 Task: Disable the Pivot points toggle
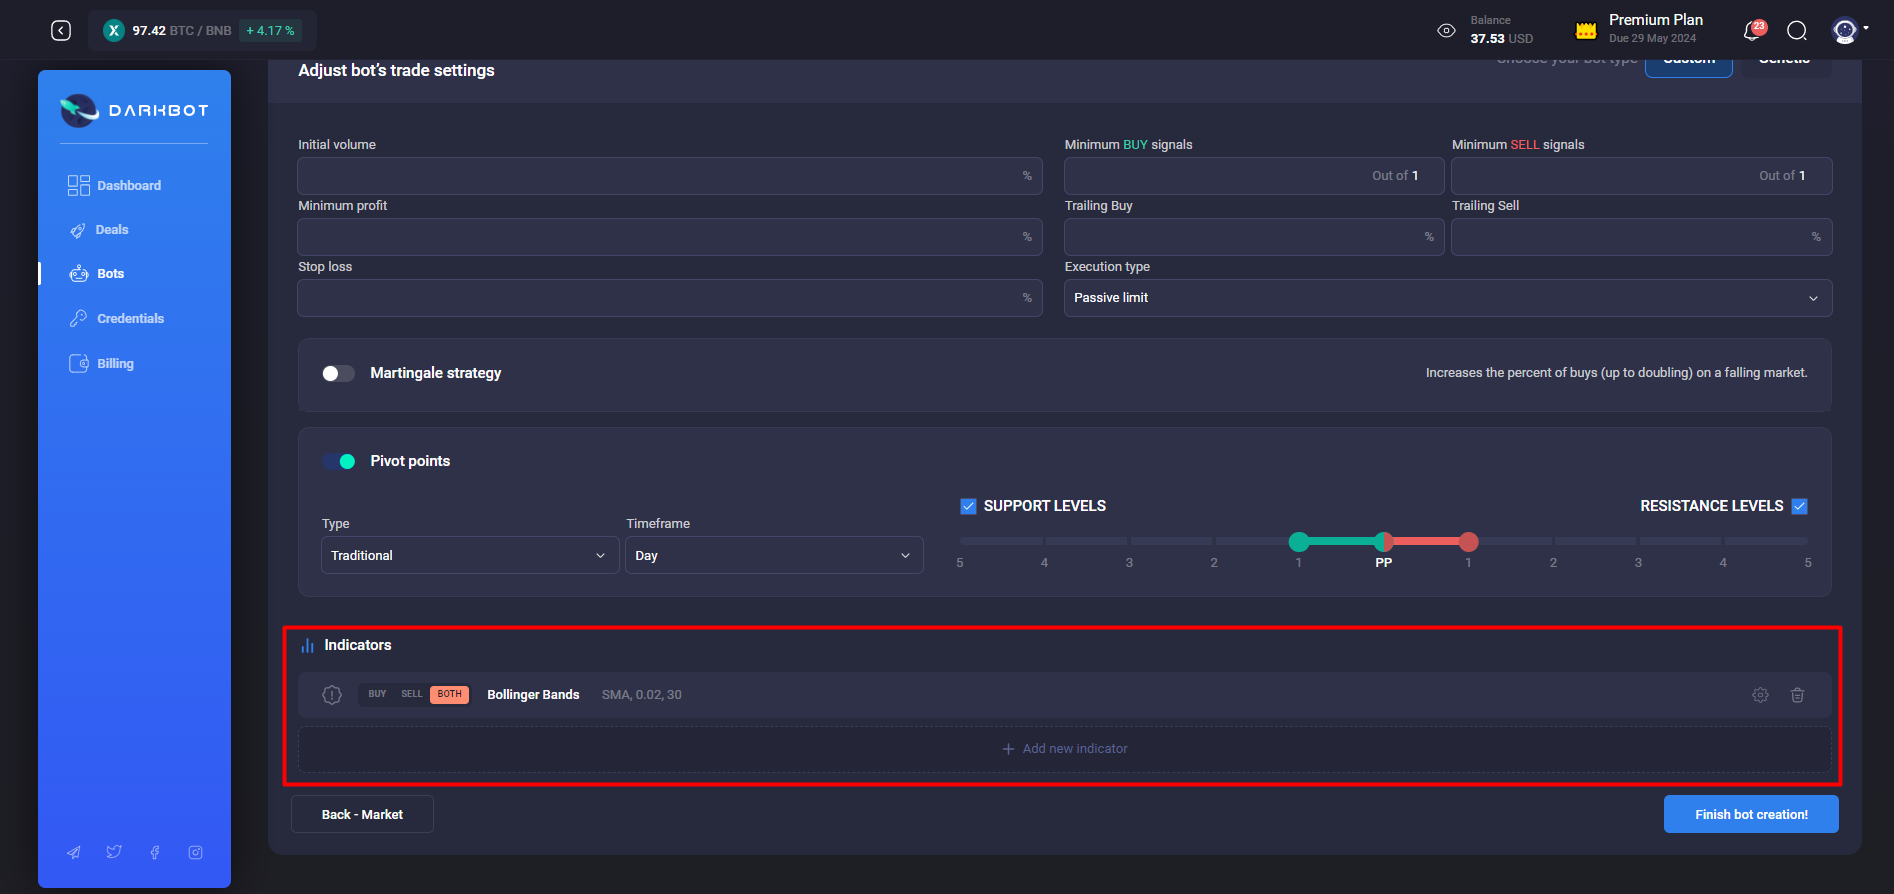(x=339, y=461)
